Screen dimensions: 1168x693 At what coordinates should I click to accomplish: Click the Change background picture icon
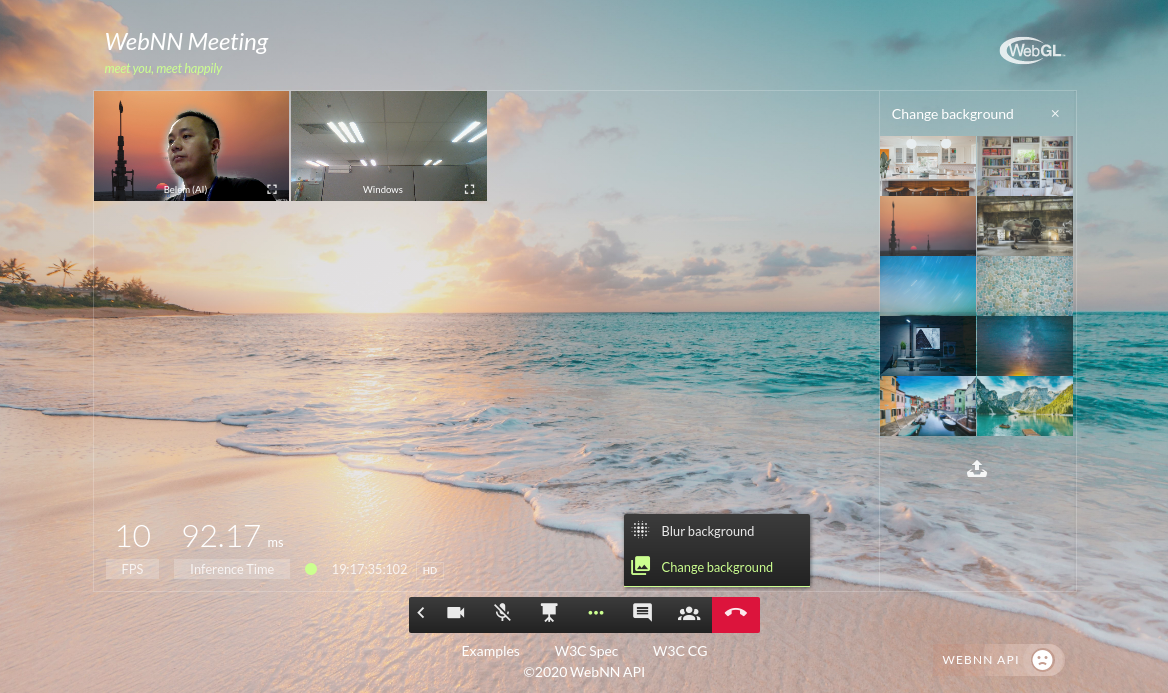pyautogui.click(x=641, y=566)
